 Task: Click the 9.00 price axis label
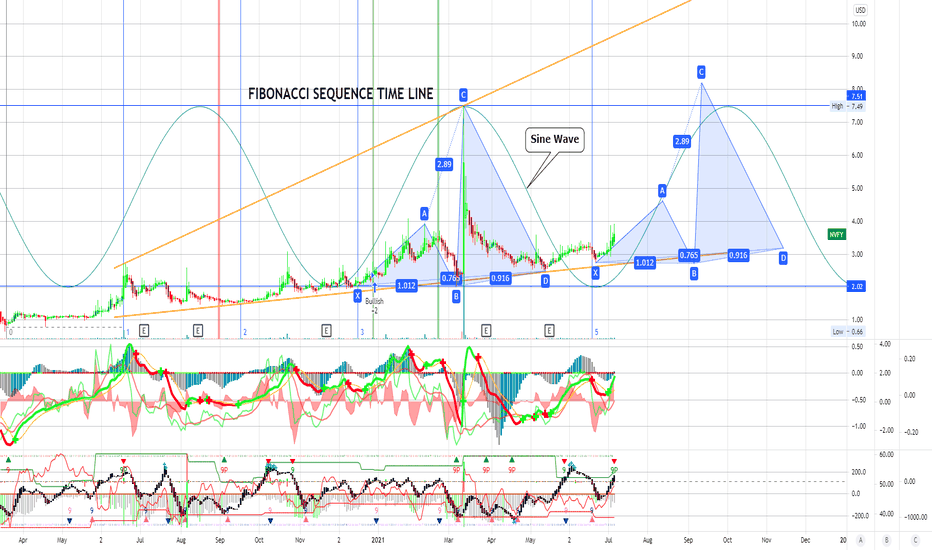point(857,56)
